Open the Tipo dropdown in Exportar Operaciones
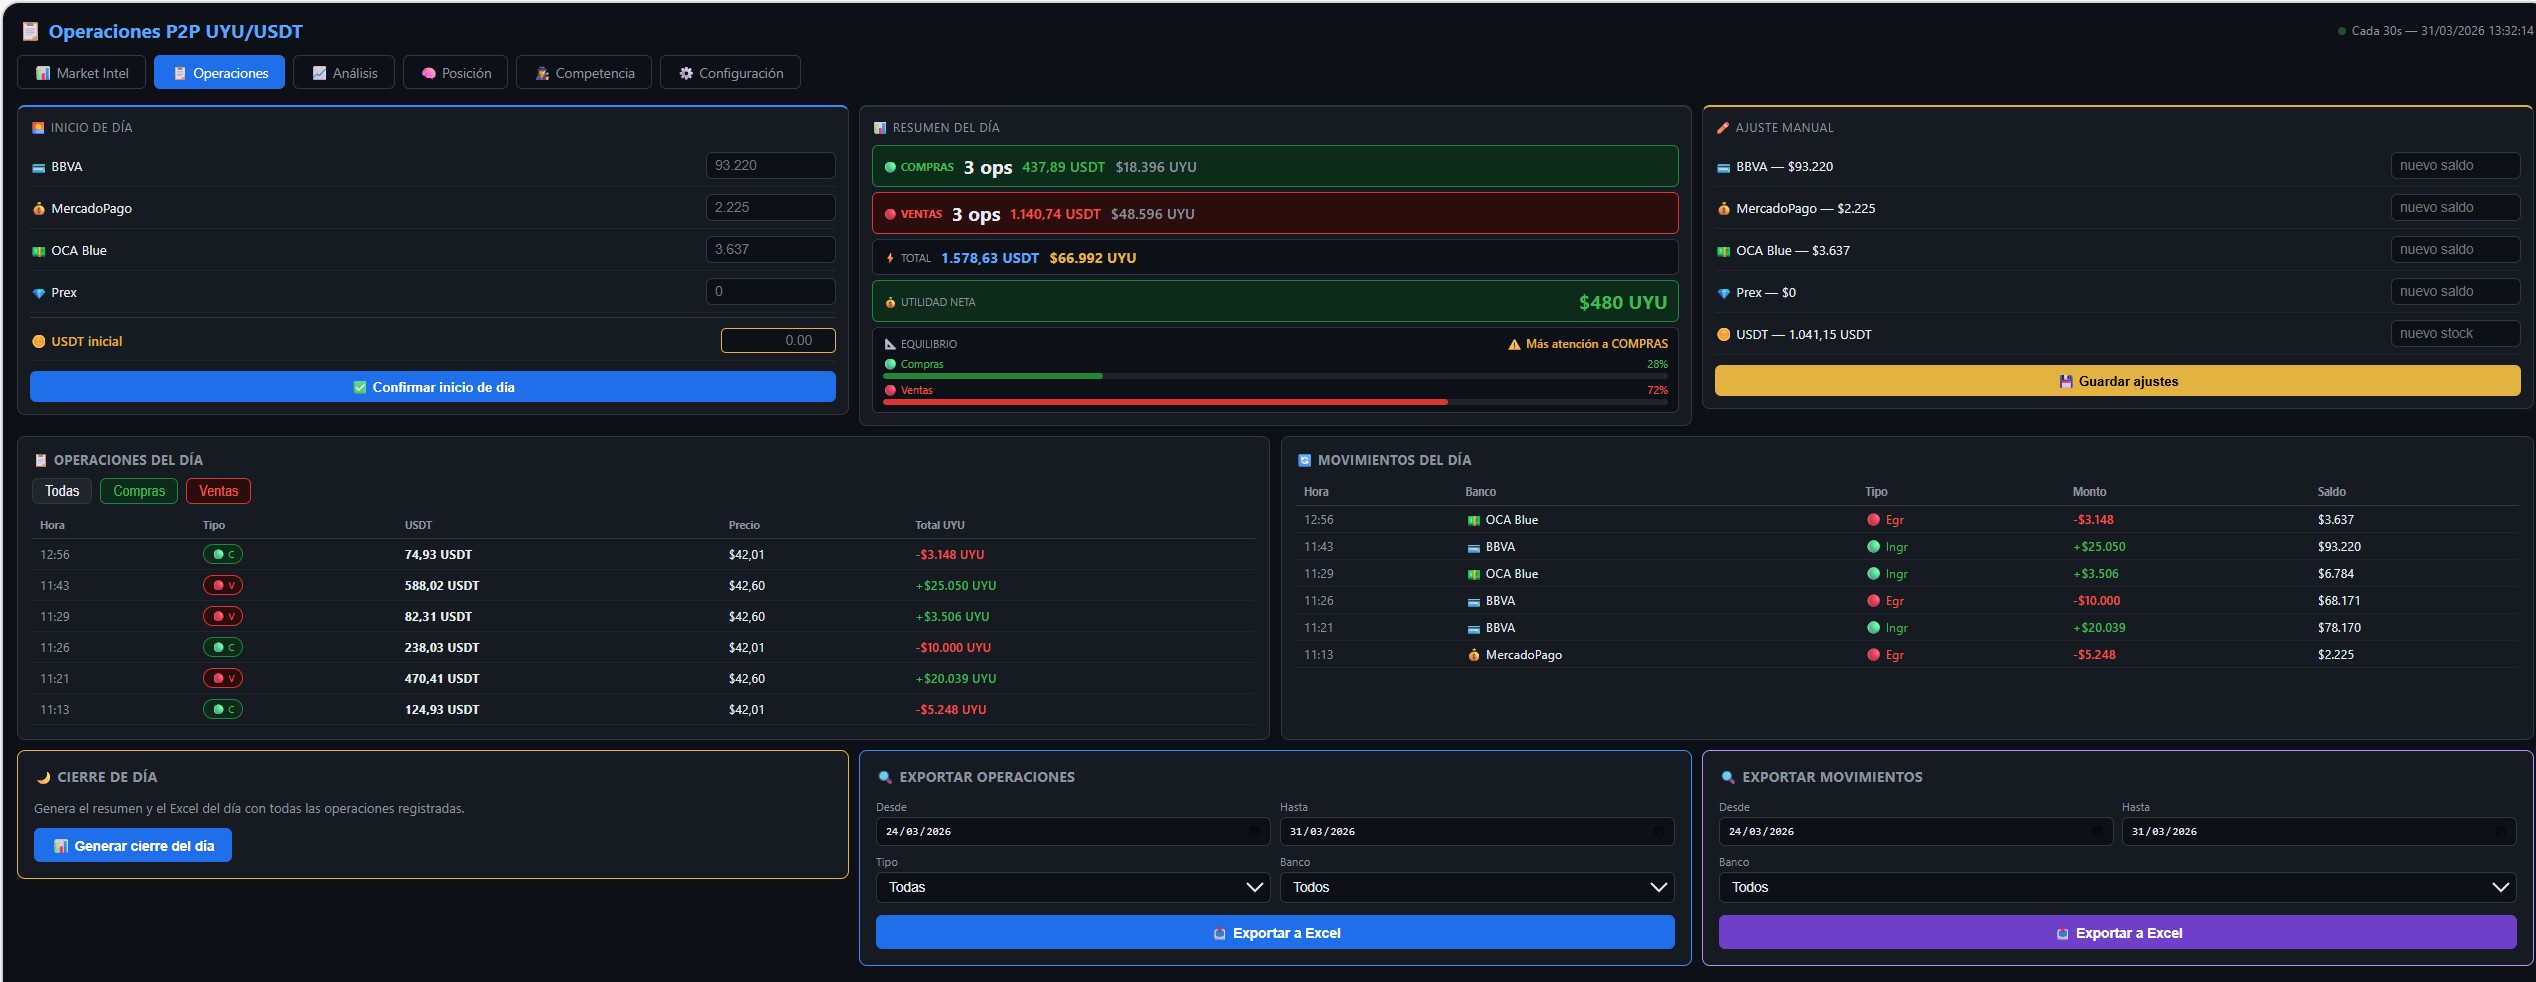Image resolution: width=2536 pixels, height=982 pixels. 1072,887
